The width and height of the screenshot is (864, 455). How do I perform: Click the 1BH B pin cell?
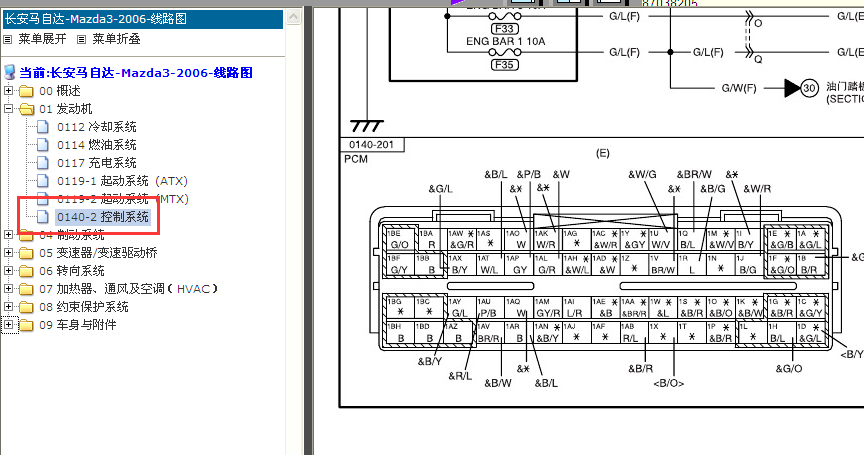coord(400,333)
